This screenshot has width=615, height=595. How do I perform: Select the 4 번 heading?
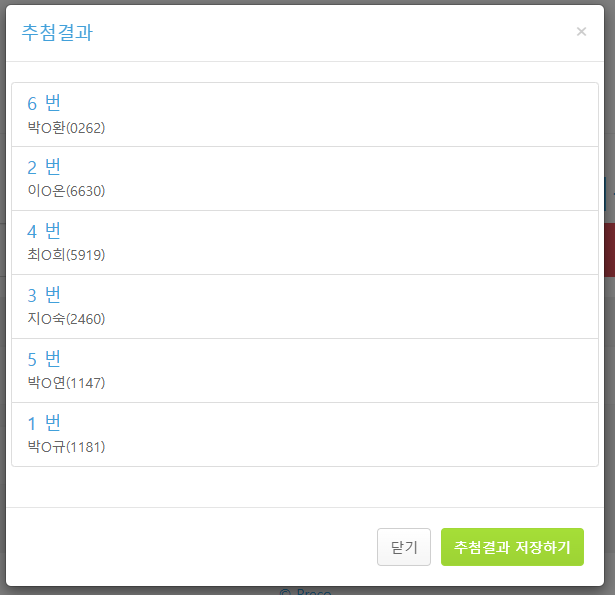click(x=44, y=231)
